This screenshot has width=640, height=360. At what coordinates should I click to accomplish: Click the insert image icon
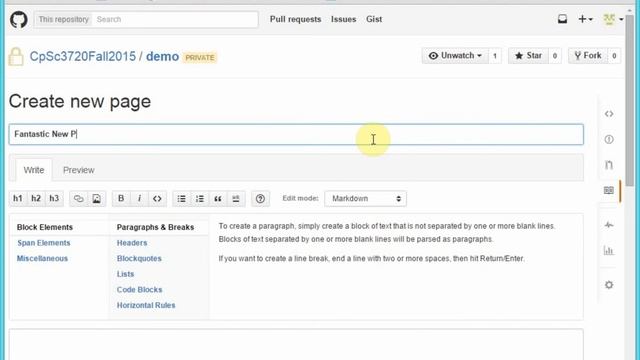(x=96, y=199)
